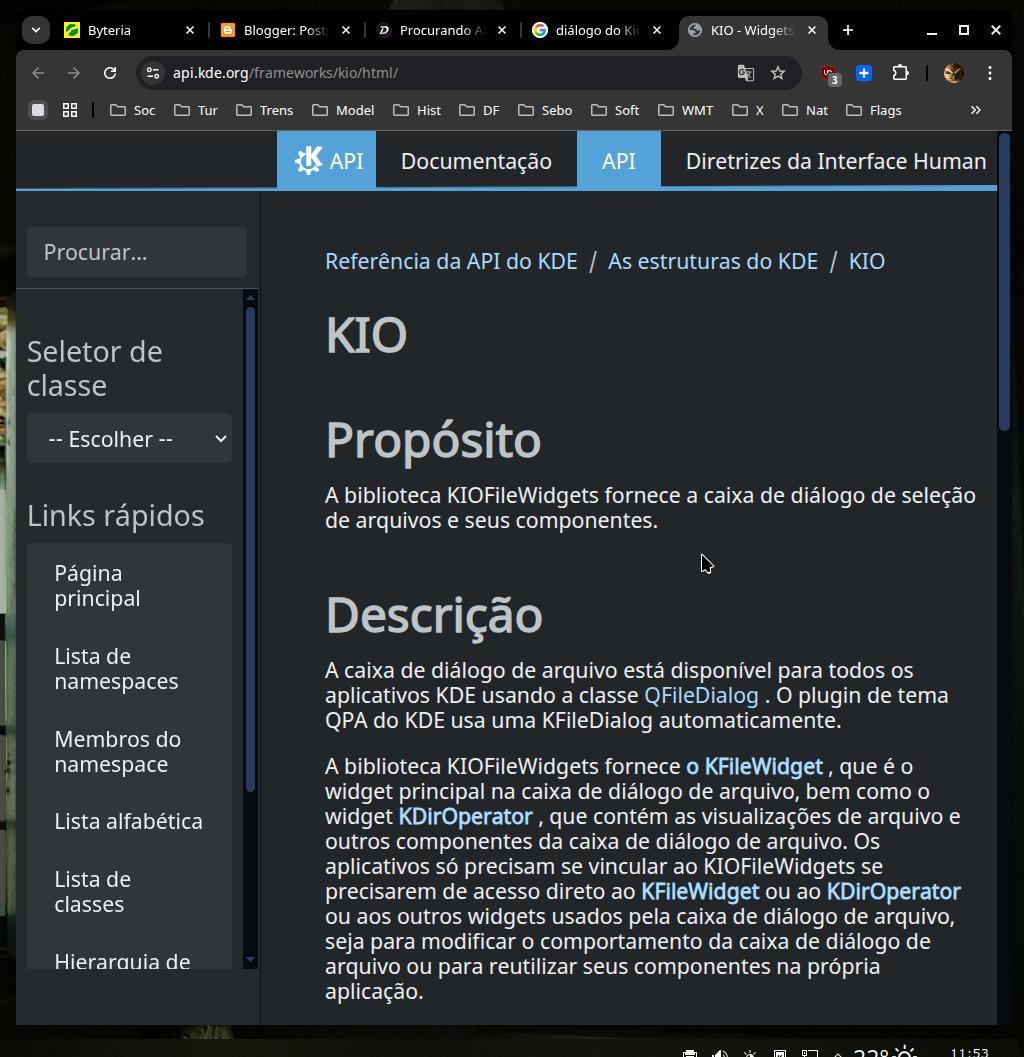Open the Chrome three-dot menu
1024x1057 pixels.
coord(990,73)
